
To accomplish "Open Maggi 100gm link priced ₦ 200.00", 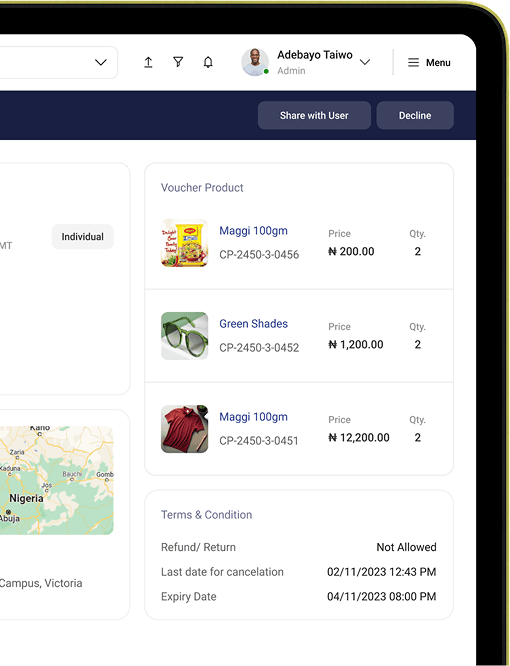I will click(254, 231).
